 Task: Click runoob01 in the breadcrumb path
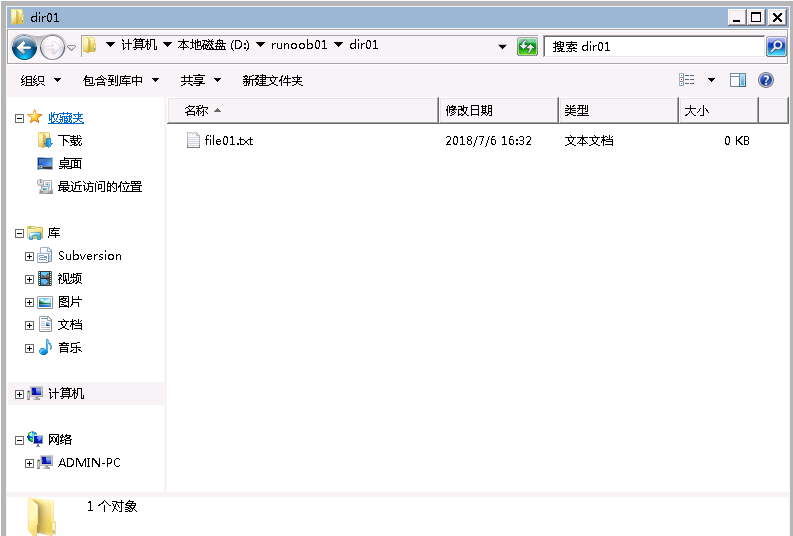(299, 45)
